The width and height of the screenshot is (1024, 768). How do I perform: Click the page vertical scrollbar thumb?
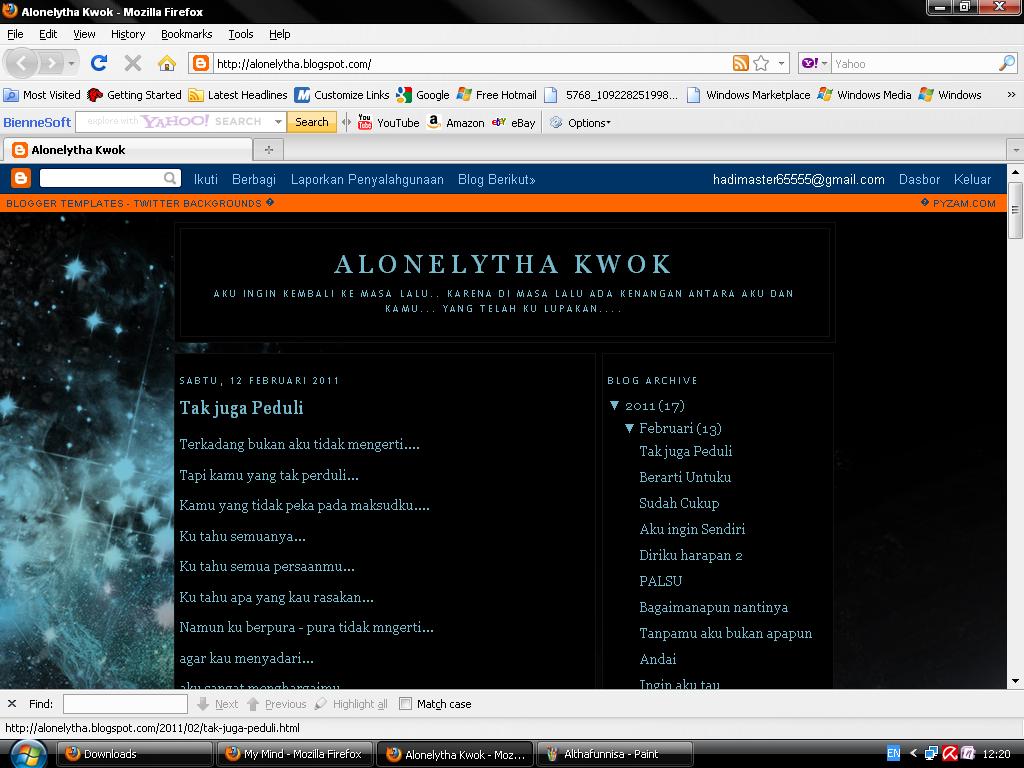1015,210
